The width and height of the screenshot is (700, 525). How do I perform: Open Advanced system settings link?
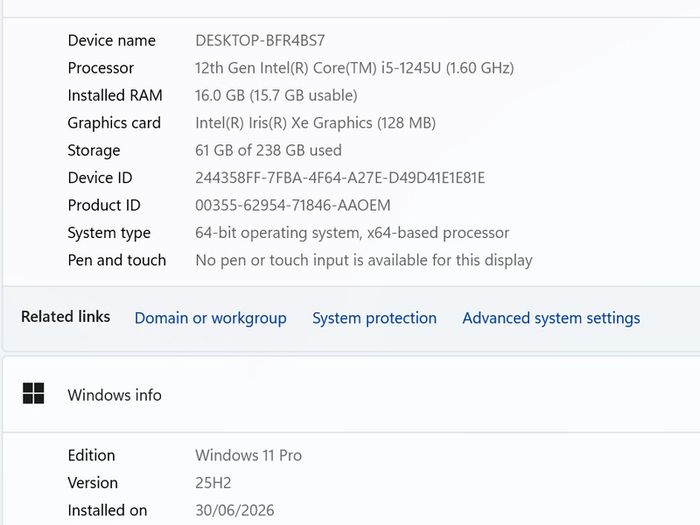(551, 318)
